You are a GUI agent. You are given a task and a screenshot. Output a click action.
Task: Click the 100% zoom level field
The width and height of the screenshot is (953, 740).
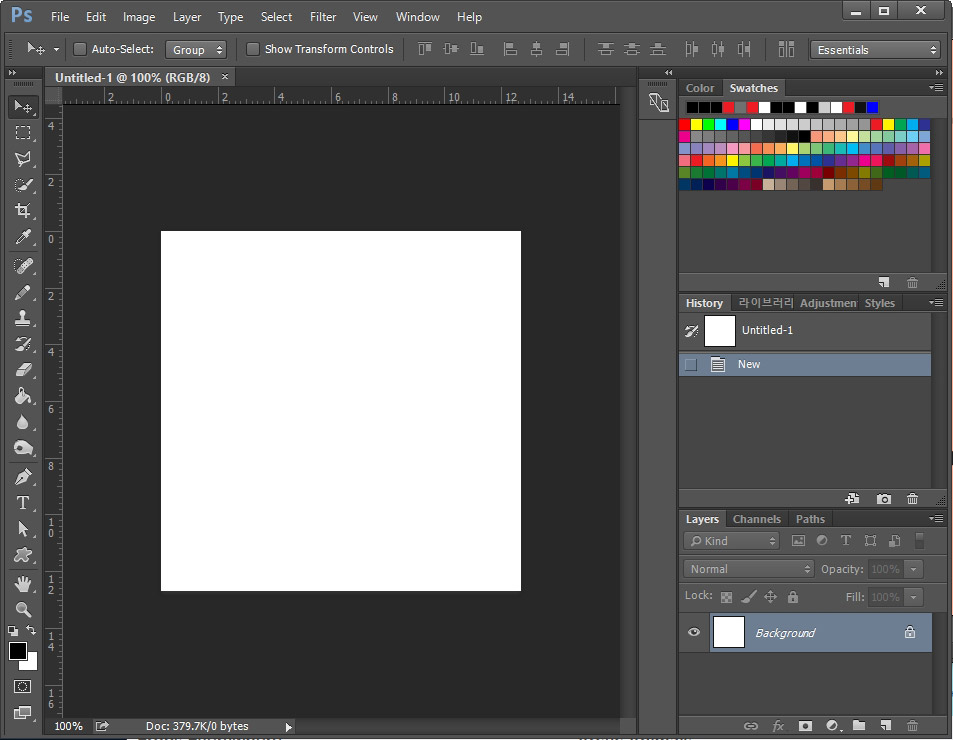click(68, 726)
